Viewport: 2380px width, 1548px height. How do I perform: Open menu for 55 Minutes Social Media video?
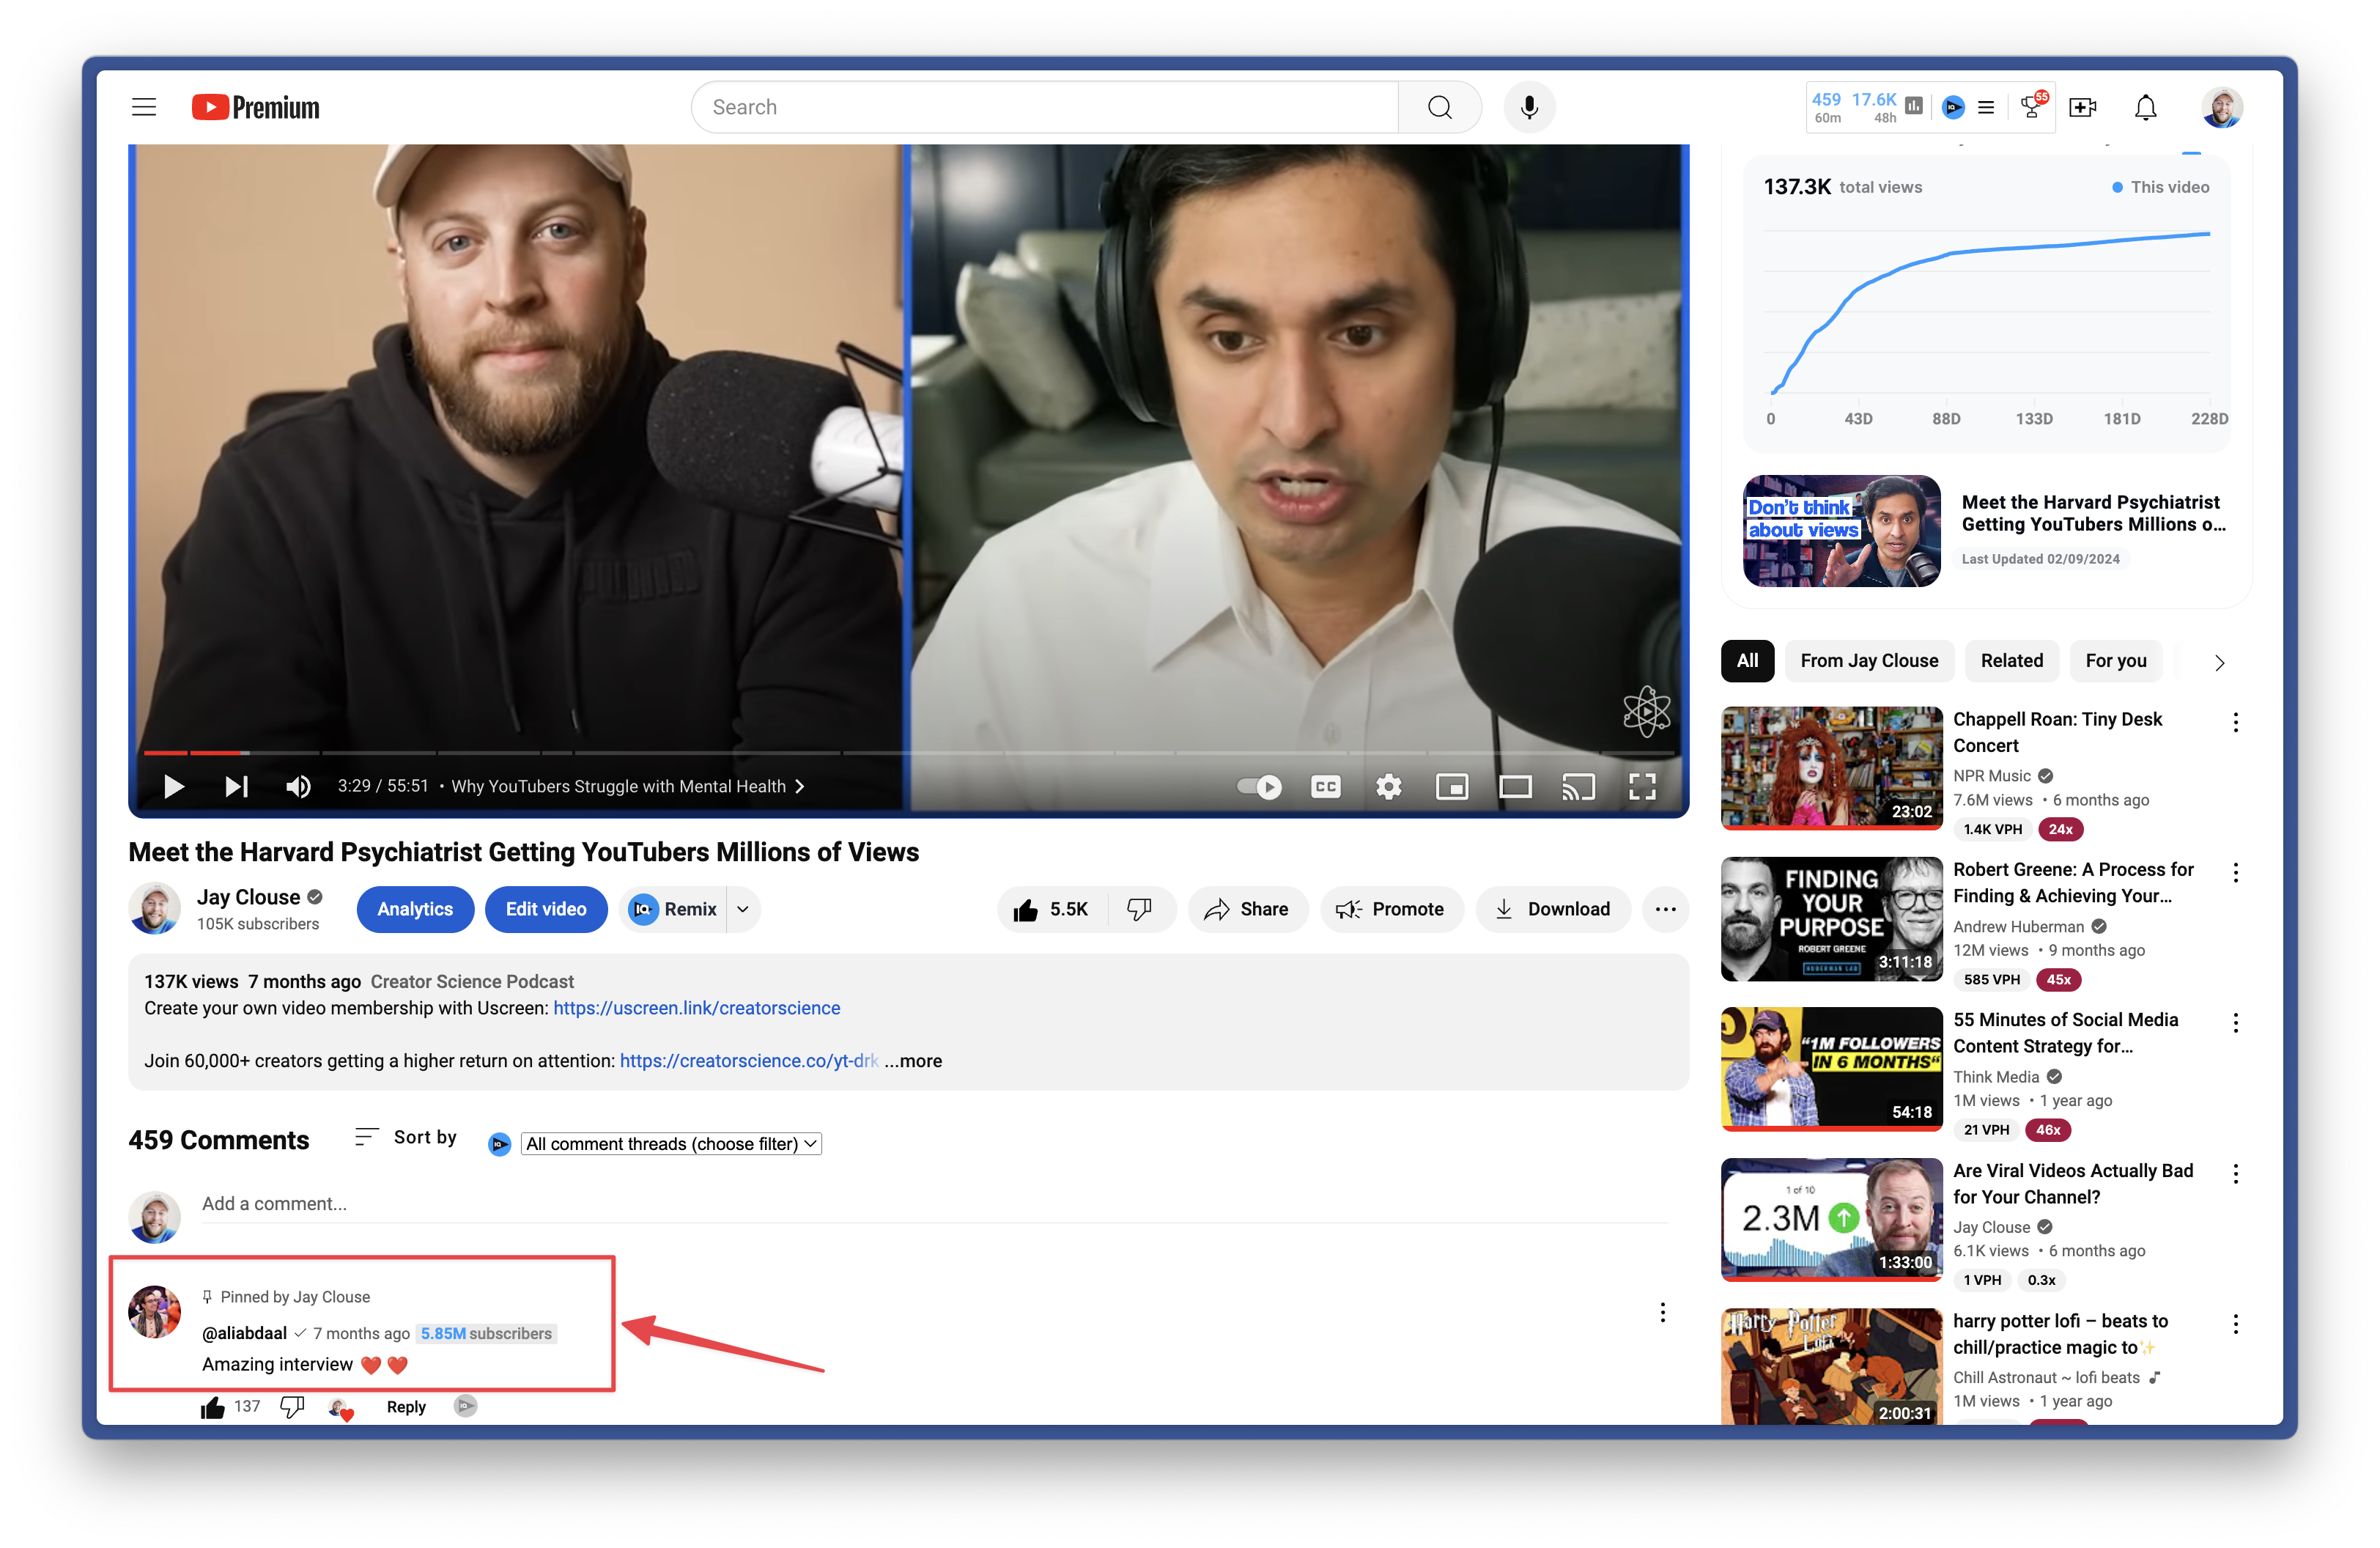2235,1023
